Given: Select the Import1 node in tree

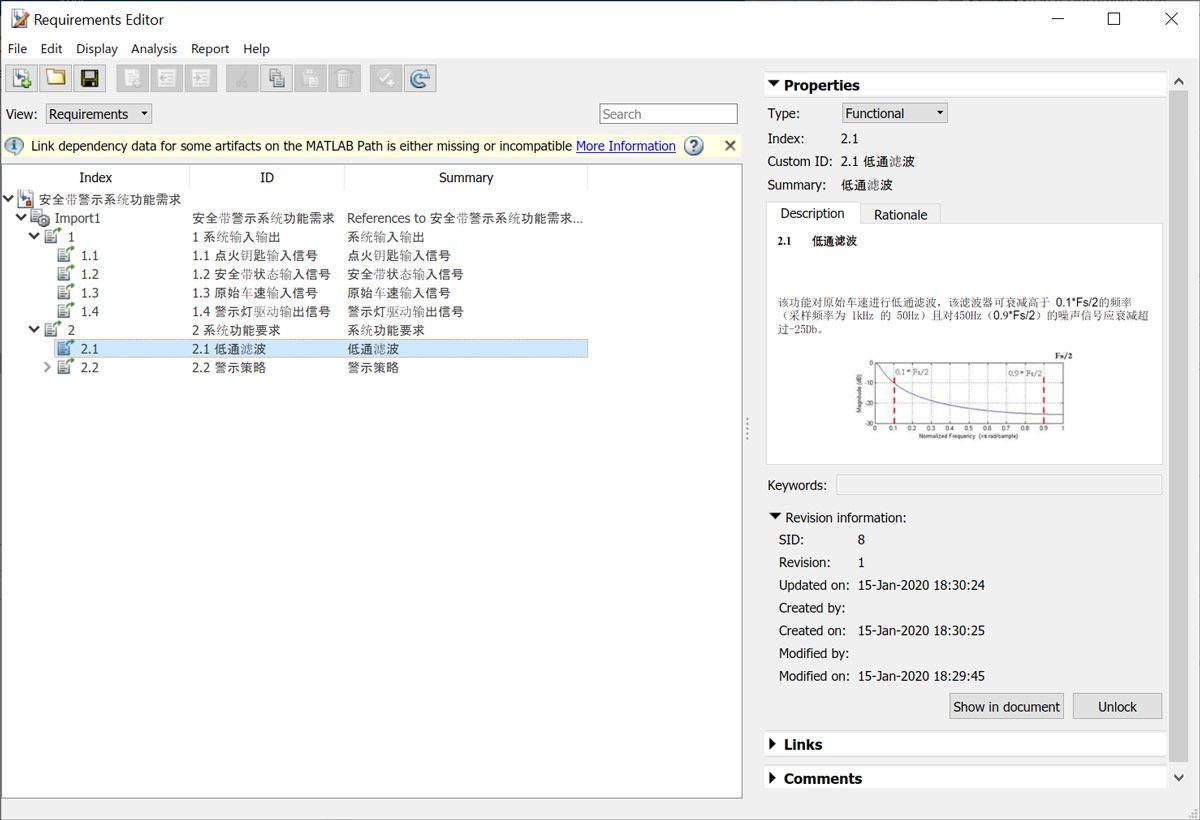Looking at the screenshot, I should (x=77, y=218).
